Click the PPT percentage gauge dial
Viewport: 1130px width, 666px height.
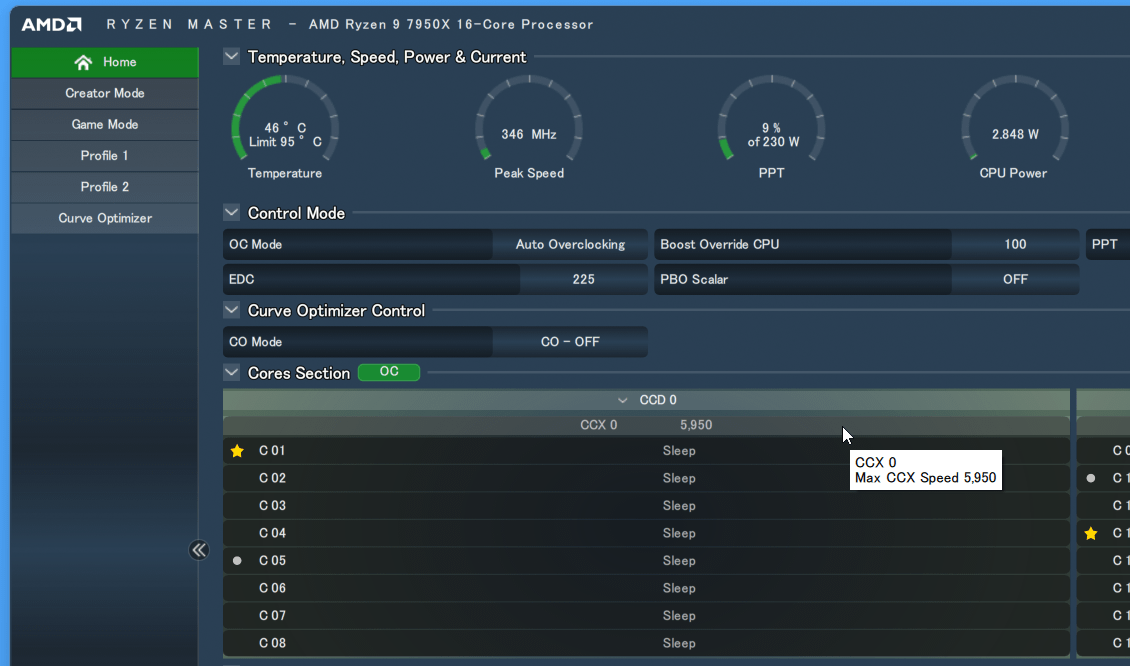[x=772, y=119]
